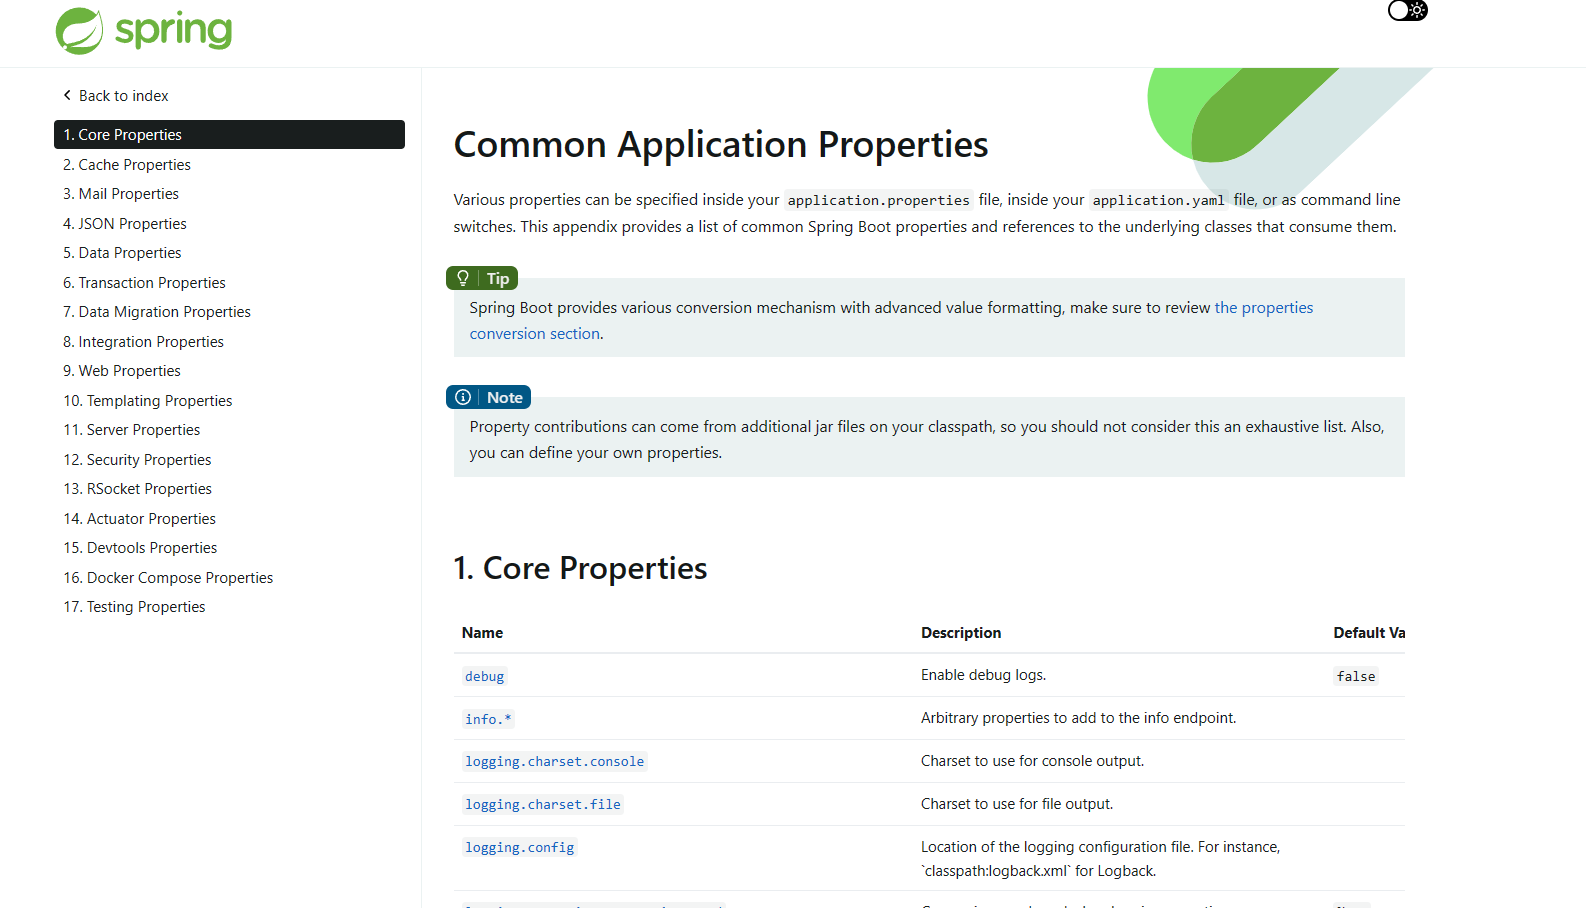Navigate to 8. Integration Properties
The width and height of the screenshot is (1586, 908).
coord(143,342)
